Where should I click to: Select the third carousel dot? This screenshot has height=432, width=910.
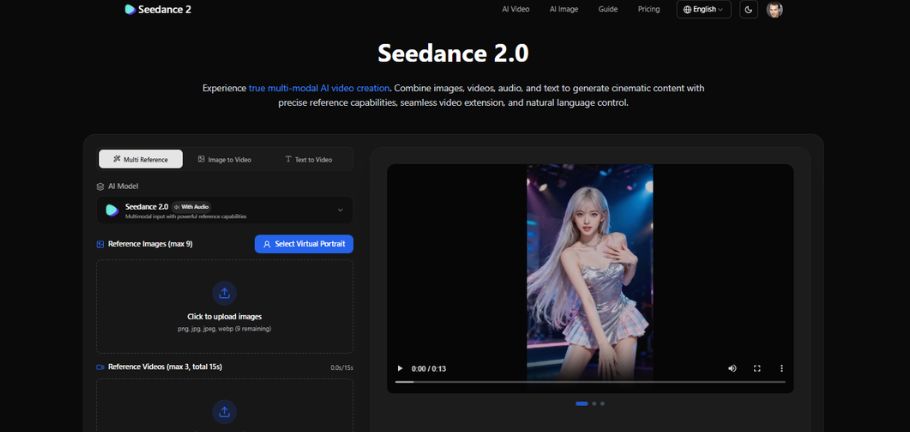point(602,404)
